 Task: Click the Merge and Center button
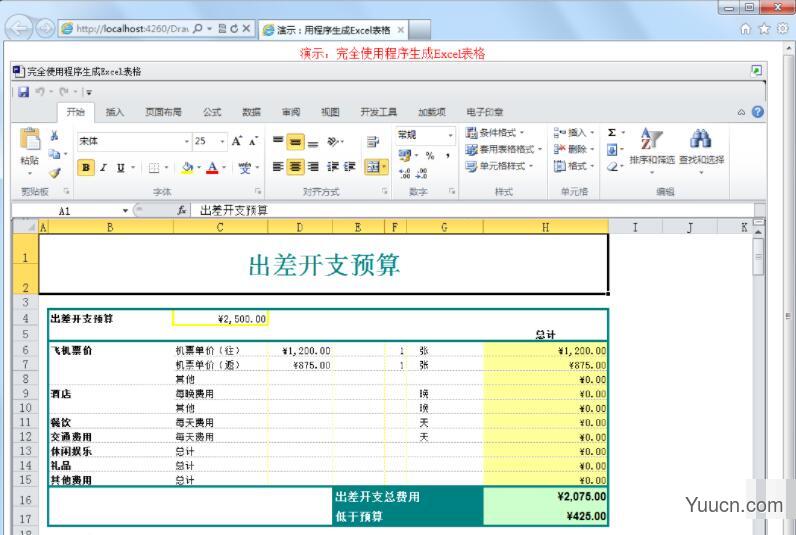[376, 166]
